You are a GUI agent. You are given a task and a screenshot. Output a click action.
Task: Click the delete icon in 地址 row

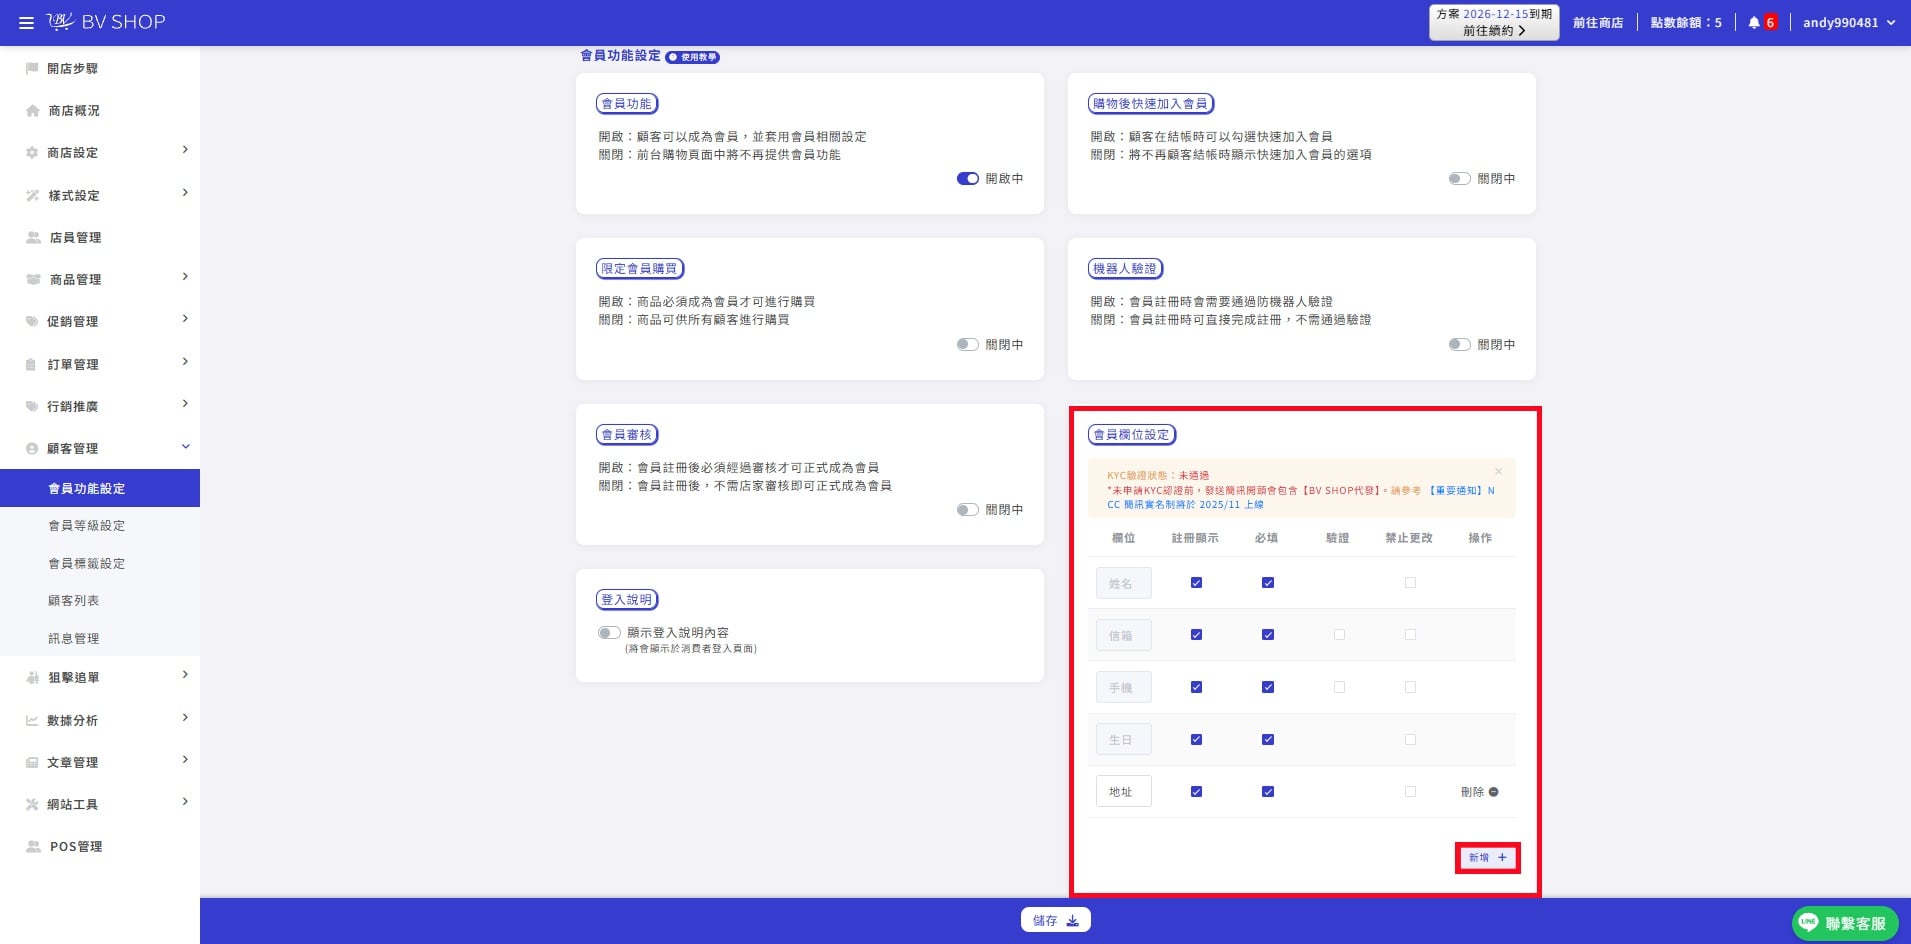pos(1493,791)
